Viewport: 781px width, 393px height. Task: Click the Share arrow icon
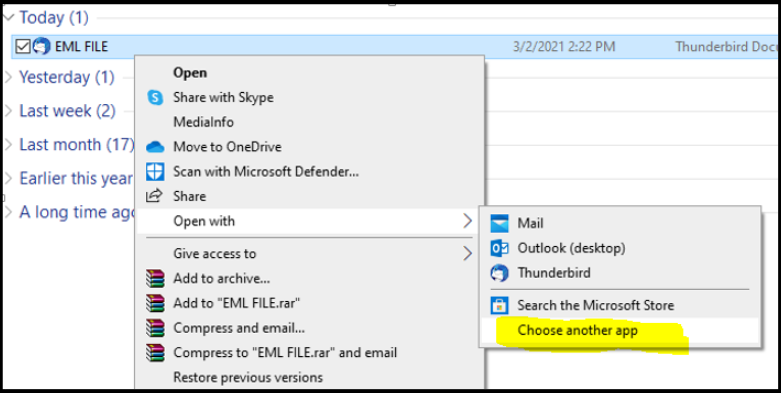154,196
